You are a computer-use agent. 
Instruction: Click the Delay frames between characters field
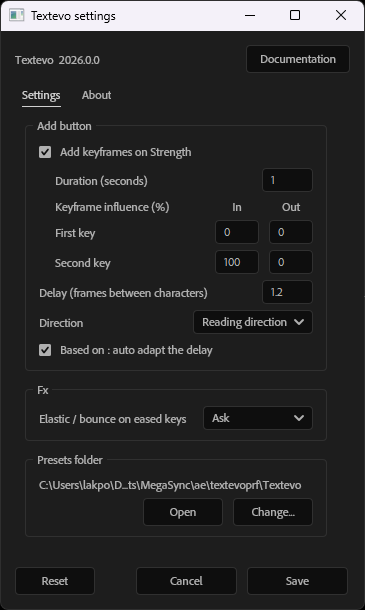pos(287,292)
